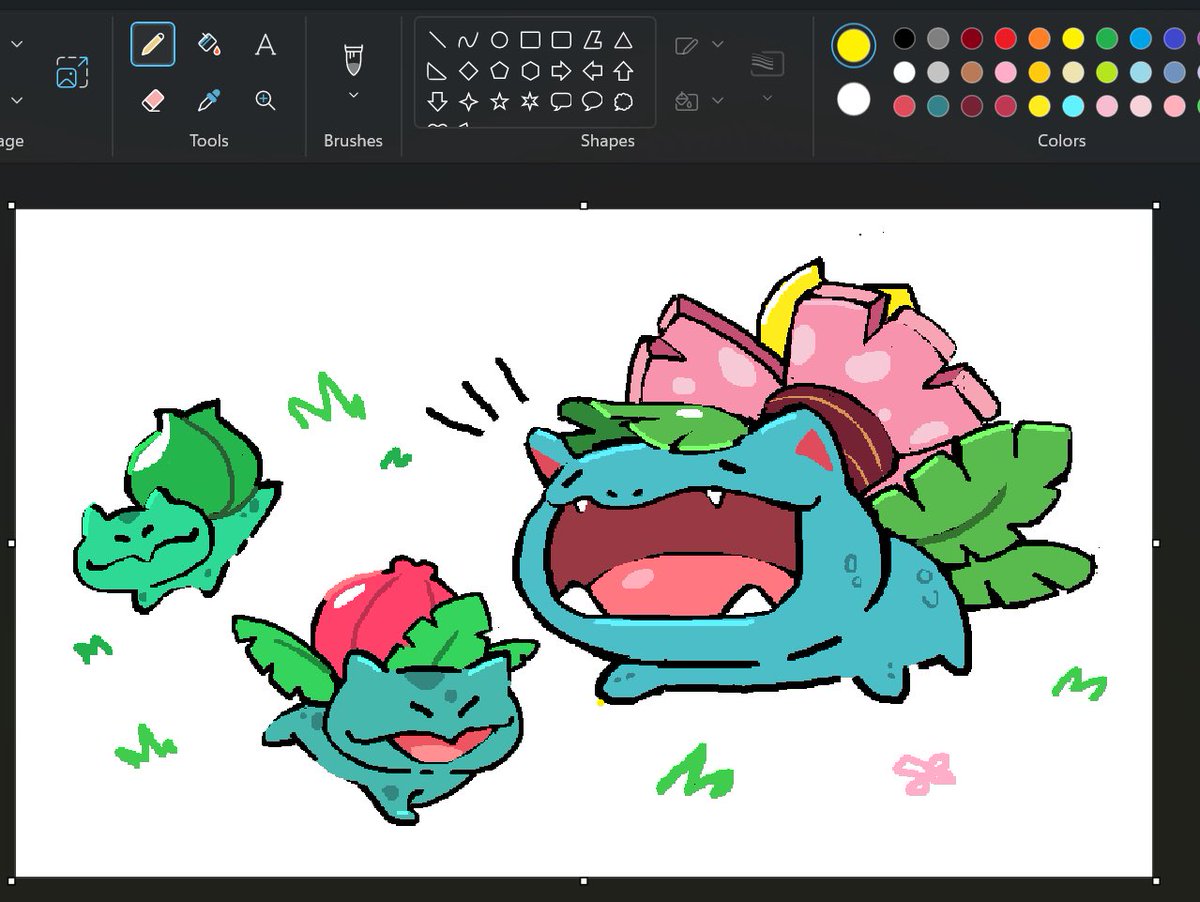Click the "Tools" group label
This screenshot has width=1200, height=902.
coord(209,141)
